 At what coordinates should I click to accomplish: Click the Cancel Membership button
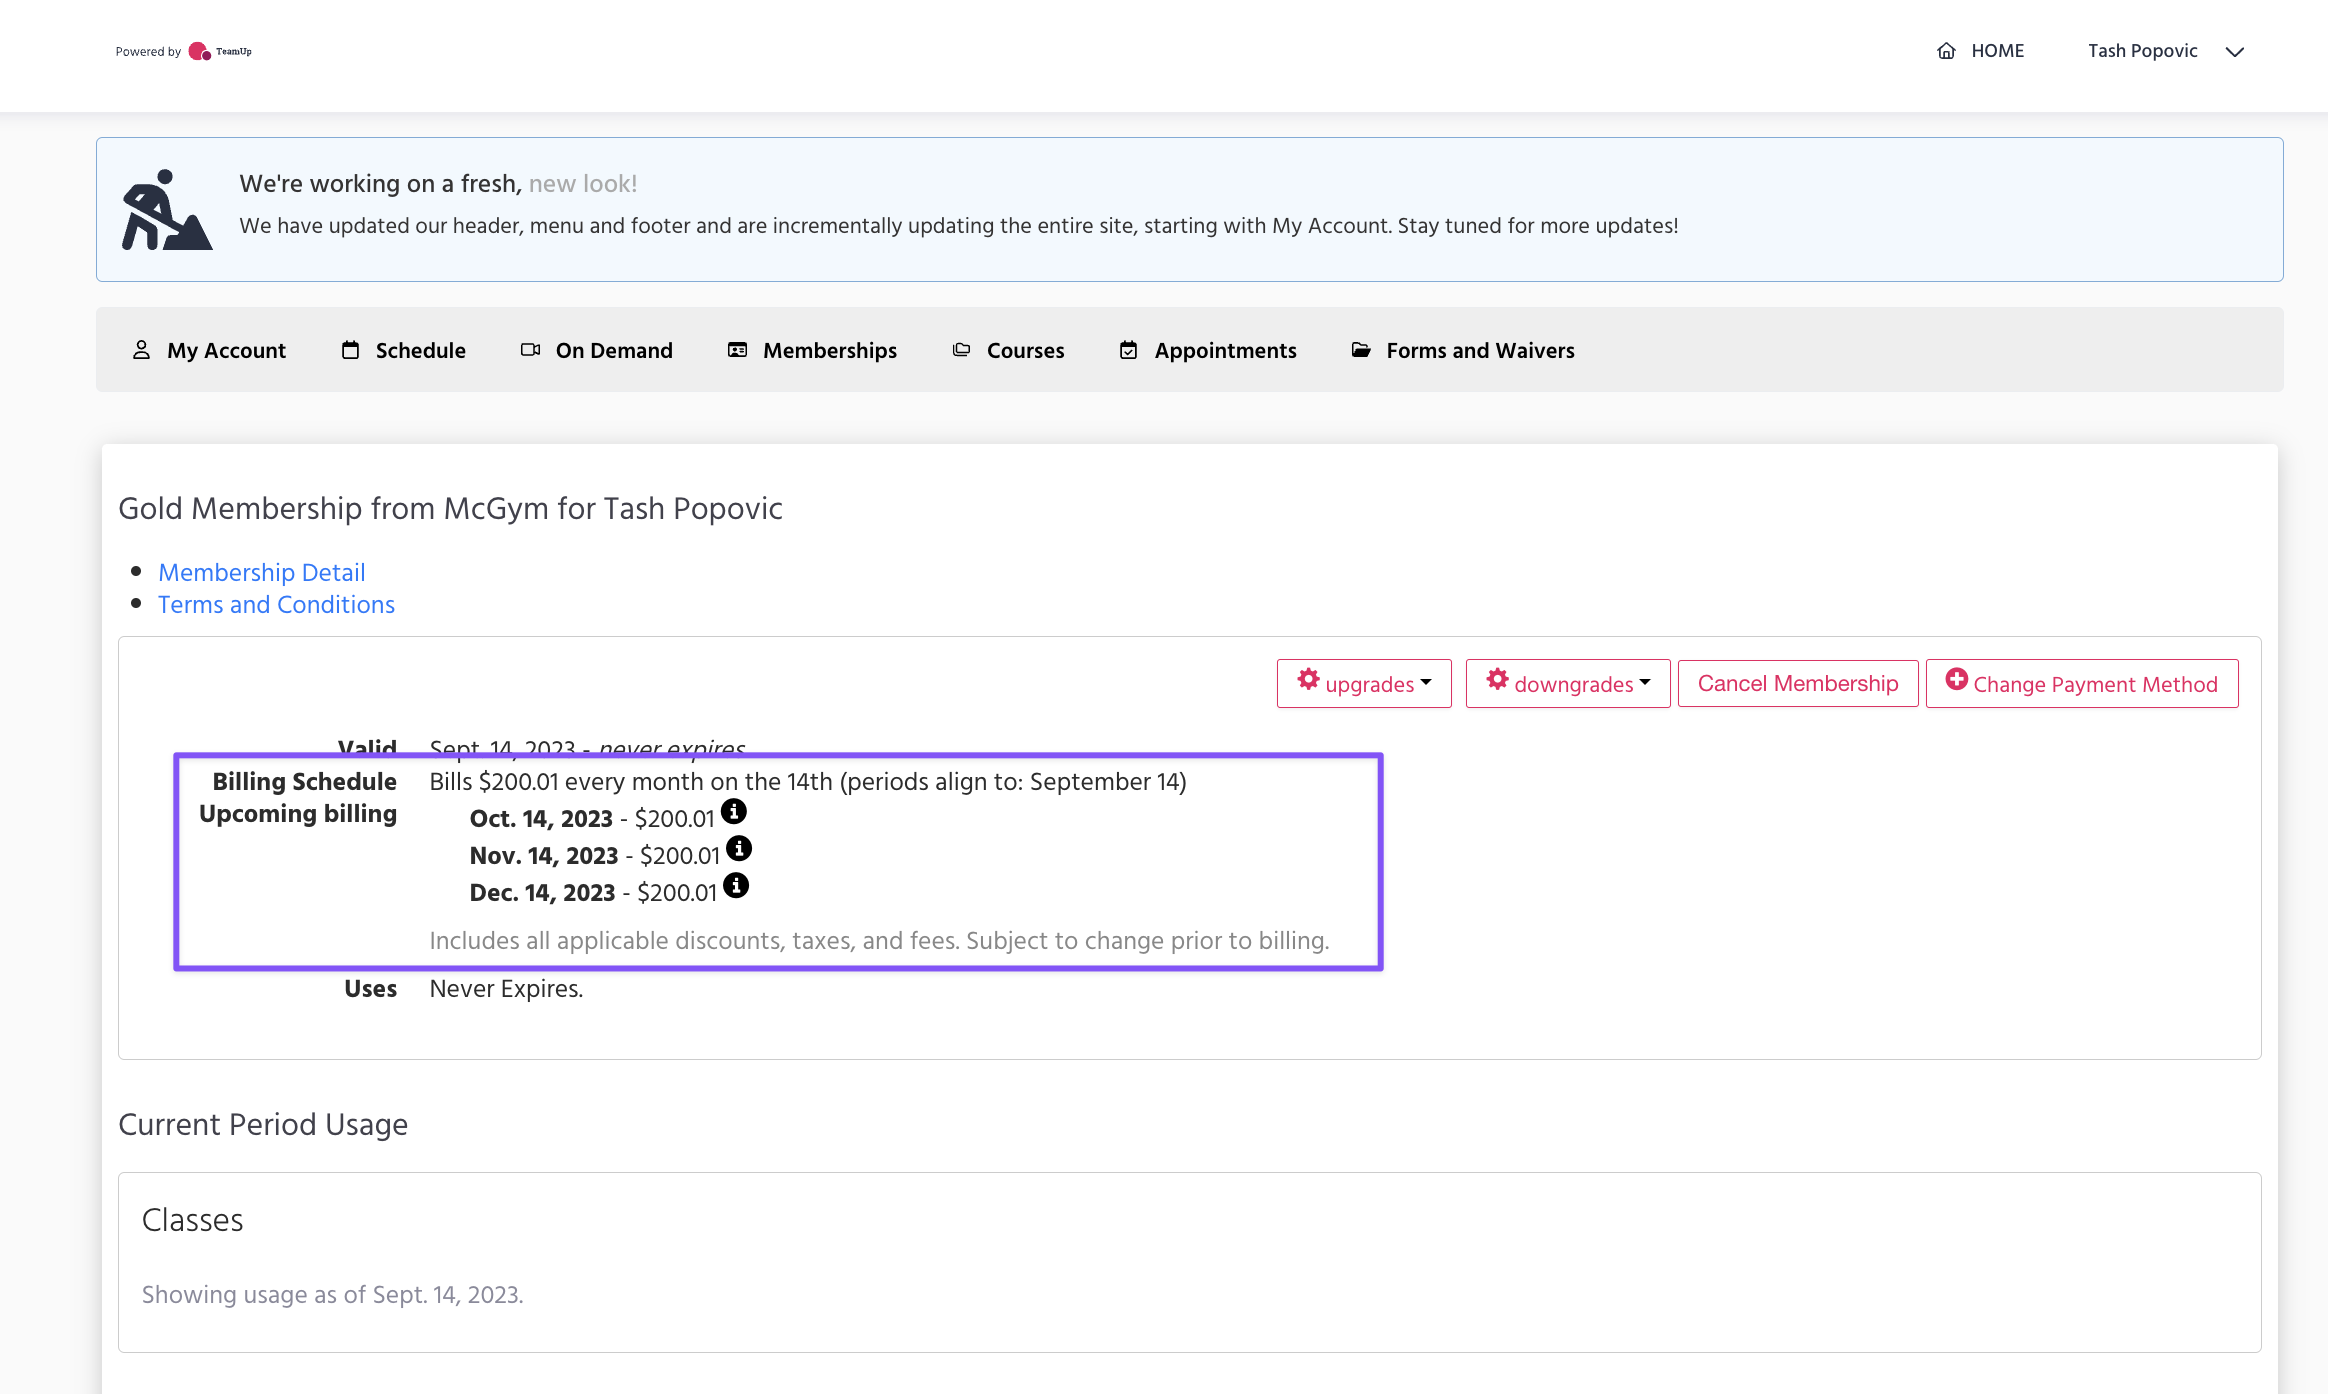1797,684
